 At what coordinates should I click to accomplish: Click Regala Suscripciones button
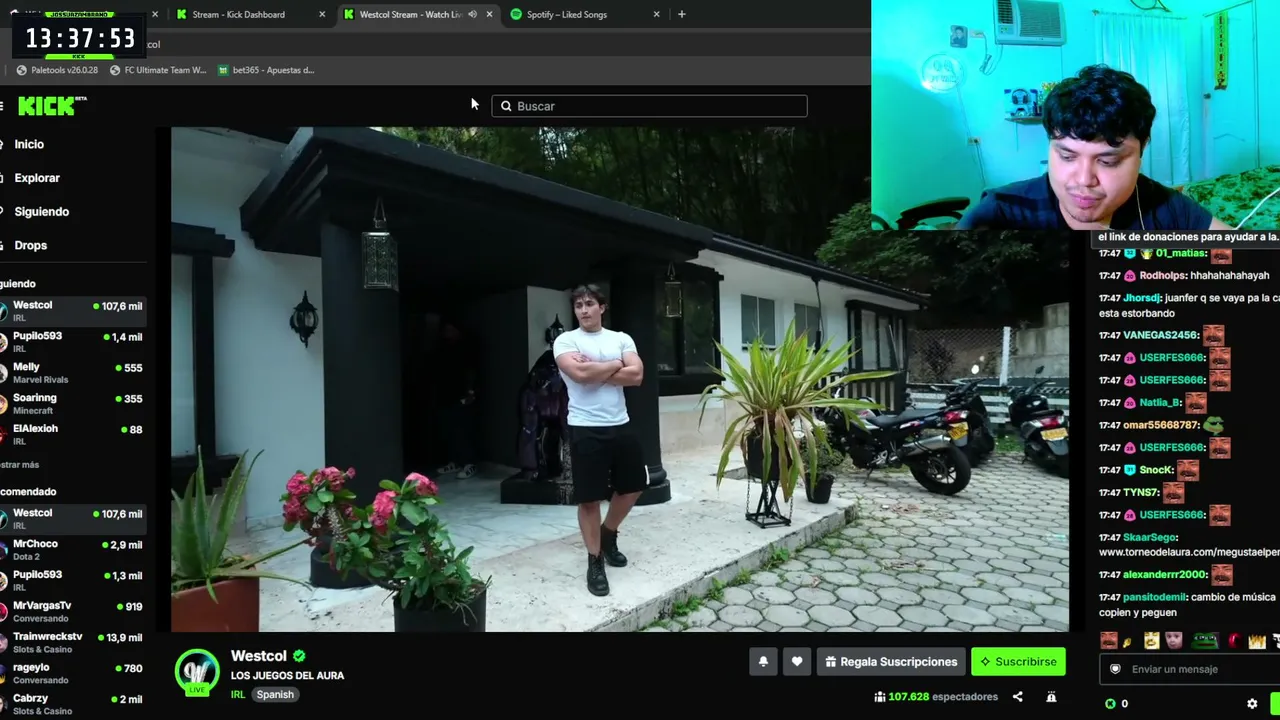(x=891, y=662)
